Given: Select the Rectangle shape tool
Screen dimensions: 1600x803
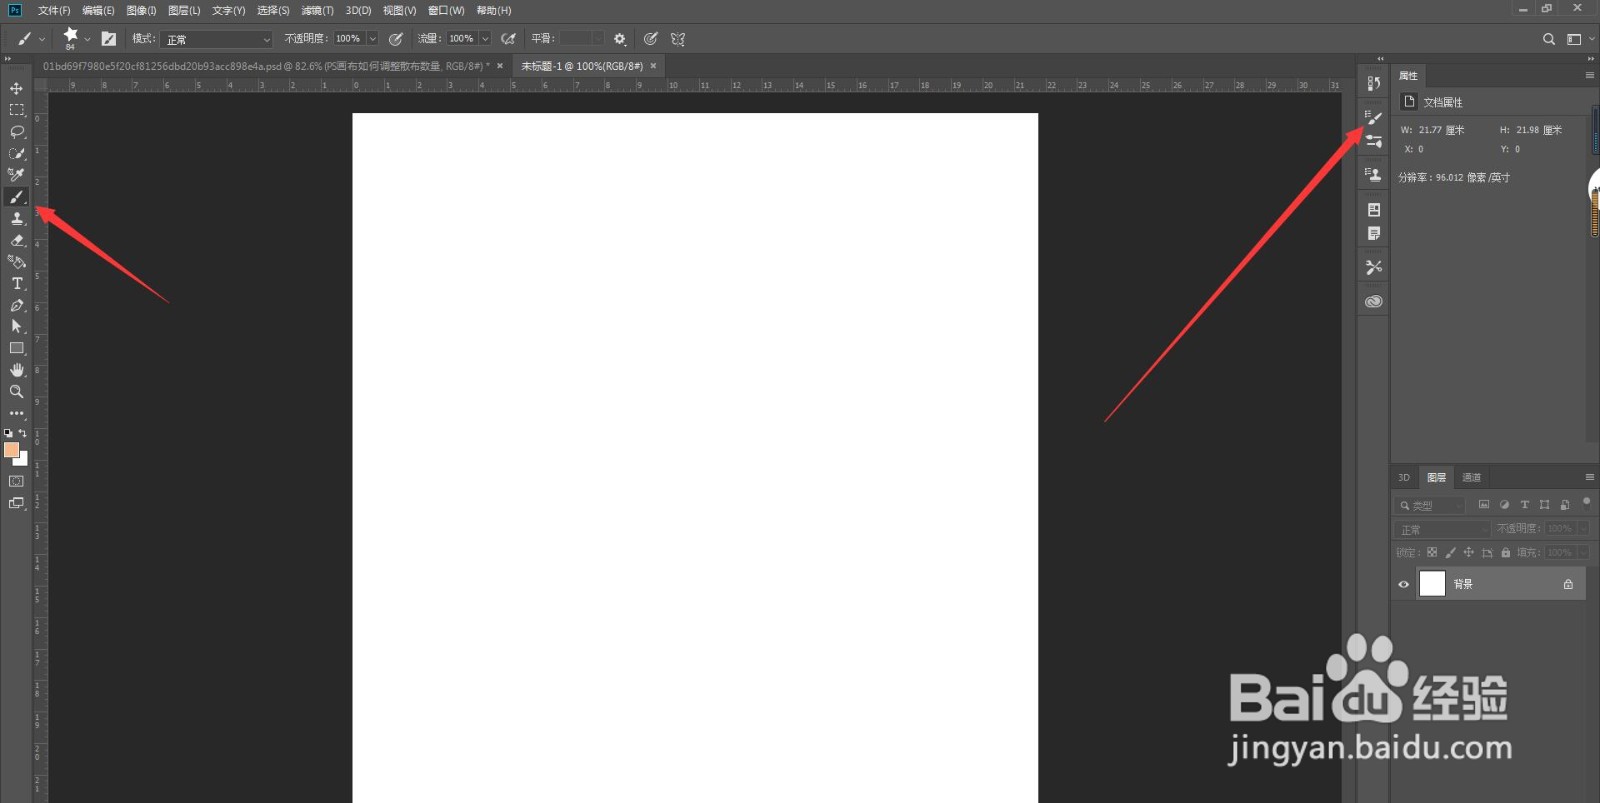Looking at the screenshot, I should [x=17, y=348].
